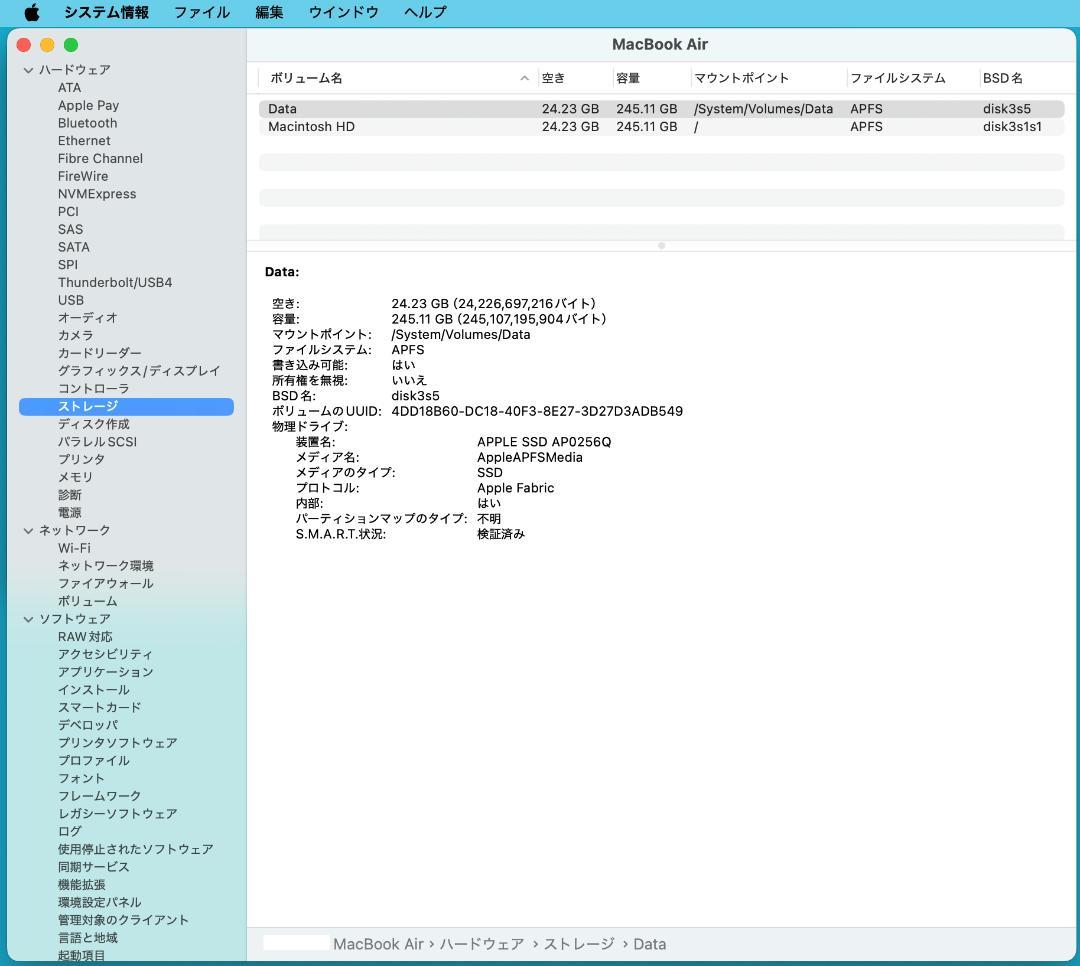The width and height of the screenshot is (1080, 966).
Task: Select USB in the sidebar
Action: tap(70, 300)
